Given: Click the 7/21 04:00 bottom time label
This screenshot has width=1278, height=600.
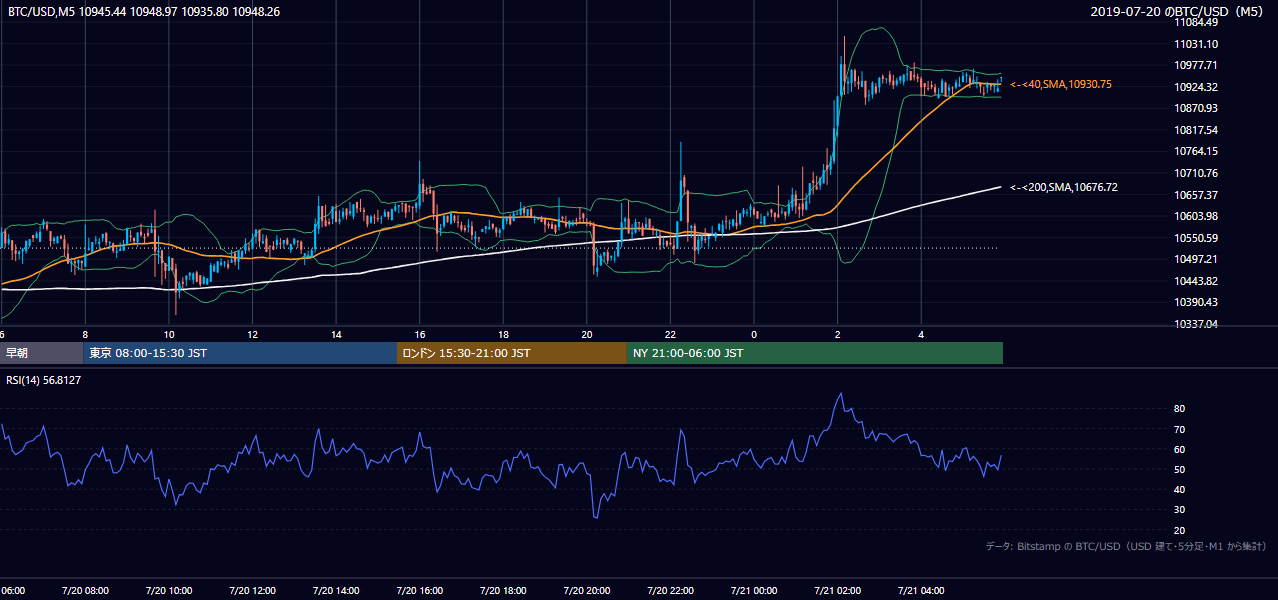Looking at the screenshot, I should [x=921, y=591].
